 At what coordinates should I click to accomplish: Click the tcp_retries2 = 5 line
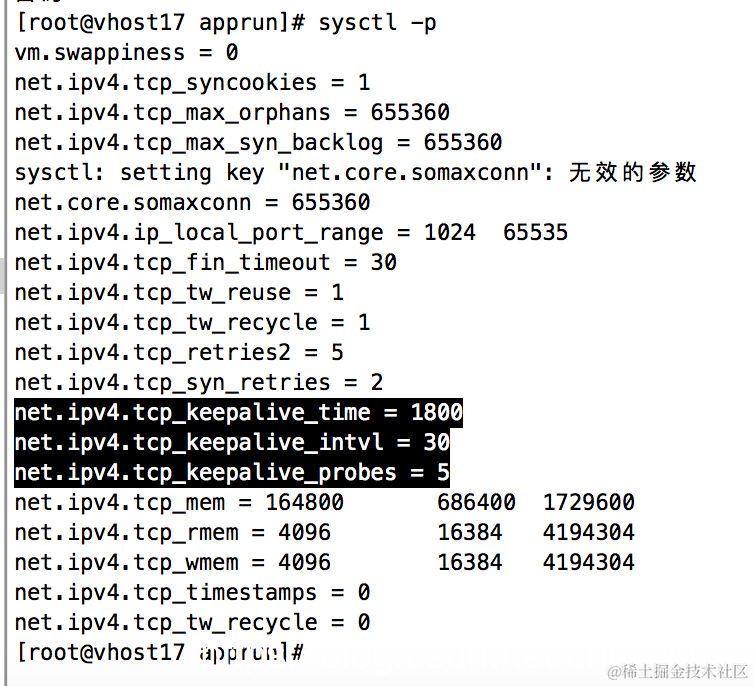pos(179,352)
